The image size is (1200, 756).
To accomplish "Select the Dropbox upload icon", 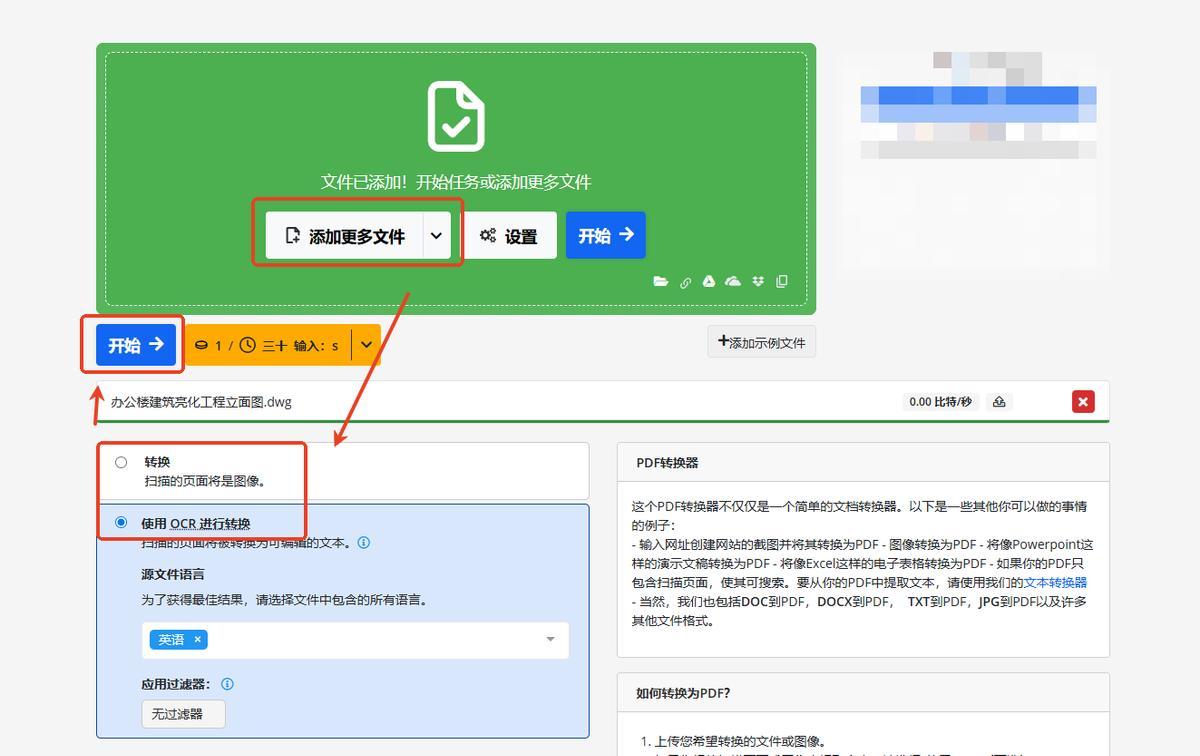I will click(x=759, y=282).
